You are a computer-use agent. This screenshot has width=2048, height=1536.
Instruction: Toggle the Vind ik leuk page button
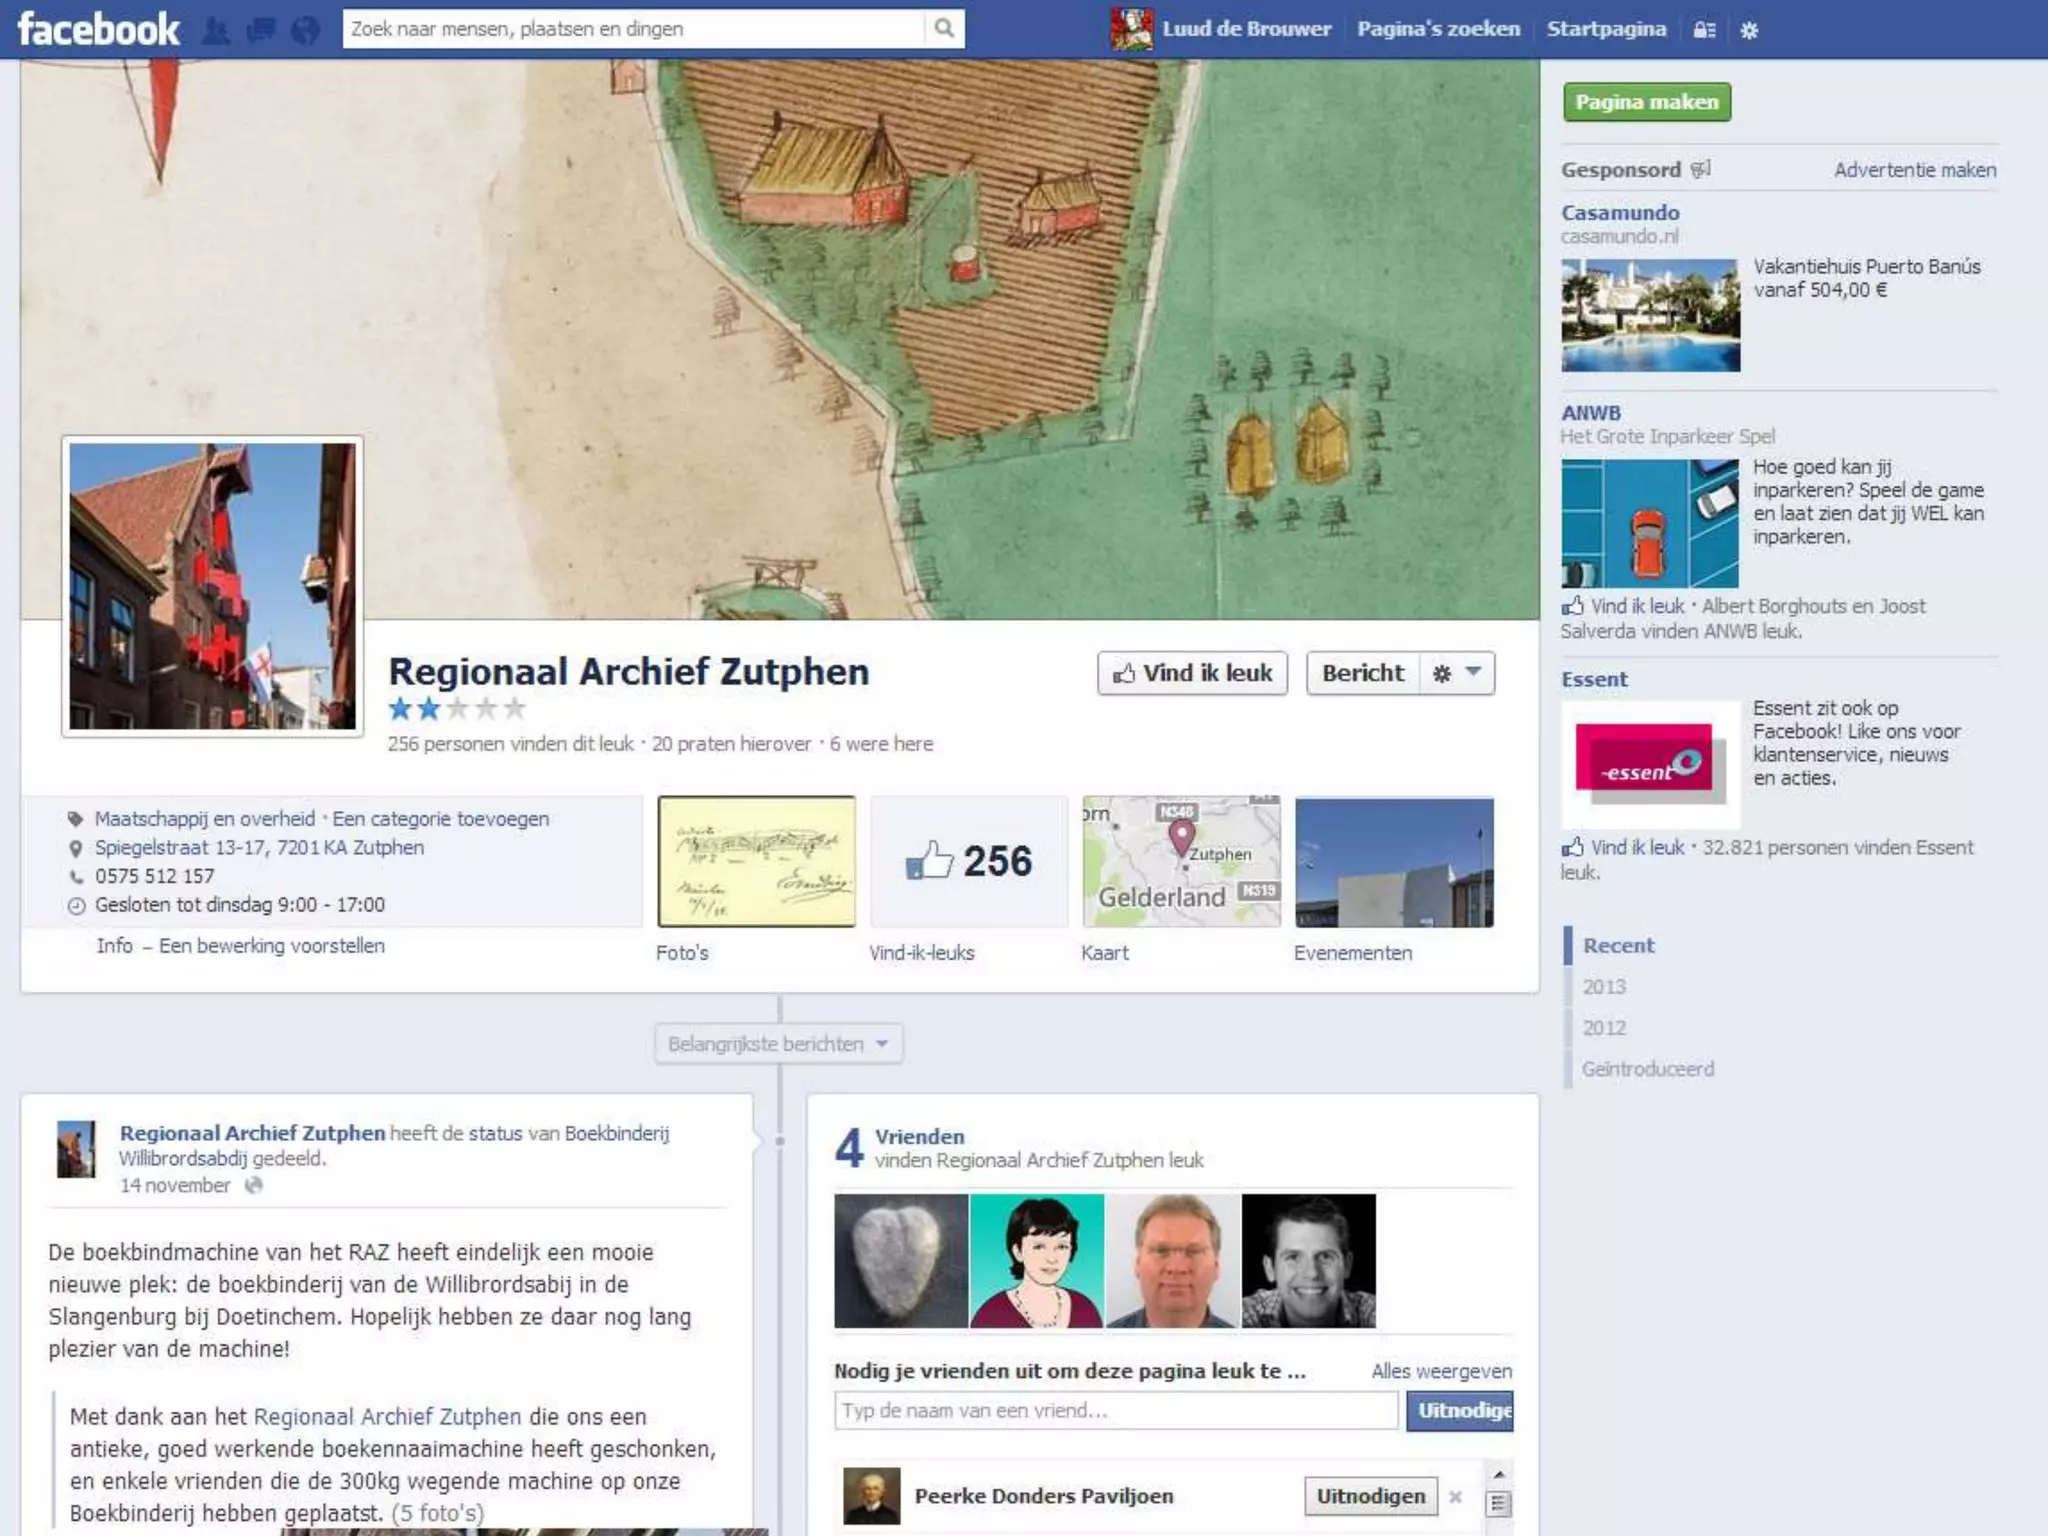coord(1192,673)
